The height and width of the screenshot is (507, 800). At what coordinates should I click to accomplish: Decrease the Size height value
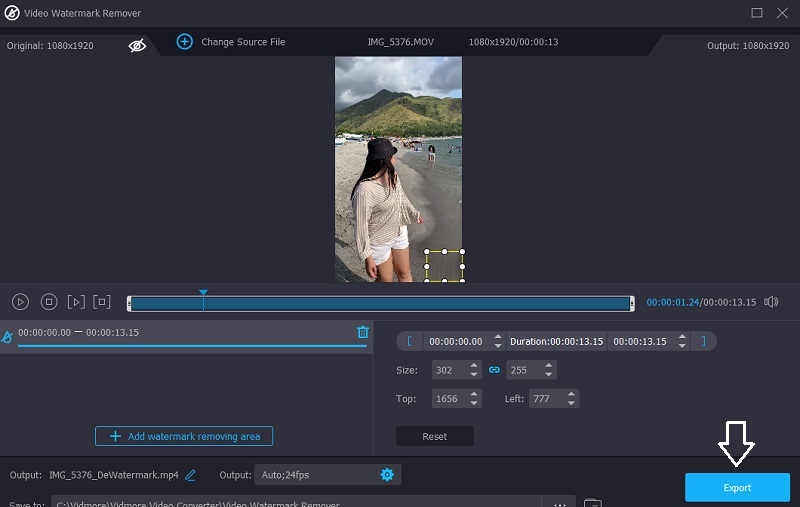pos(548,374)
